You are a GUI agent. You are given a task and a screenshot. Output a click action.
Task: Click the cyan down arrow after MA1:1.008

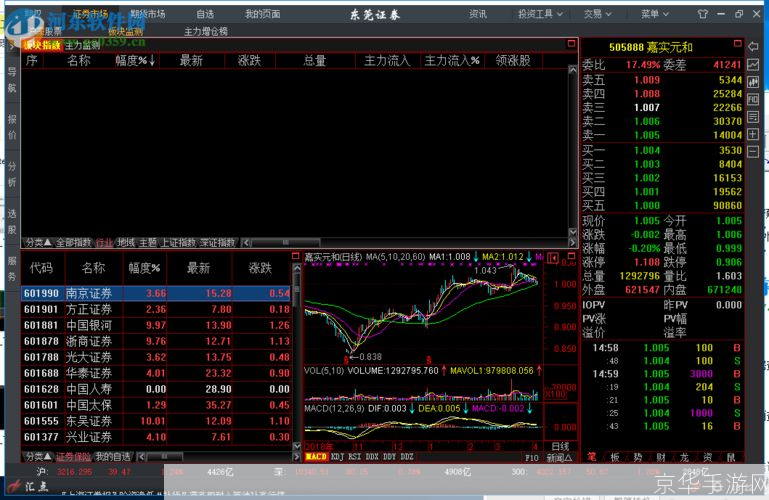pyautogui.click(x=476, y=256)
